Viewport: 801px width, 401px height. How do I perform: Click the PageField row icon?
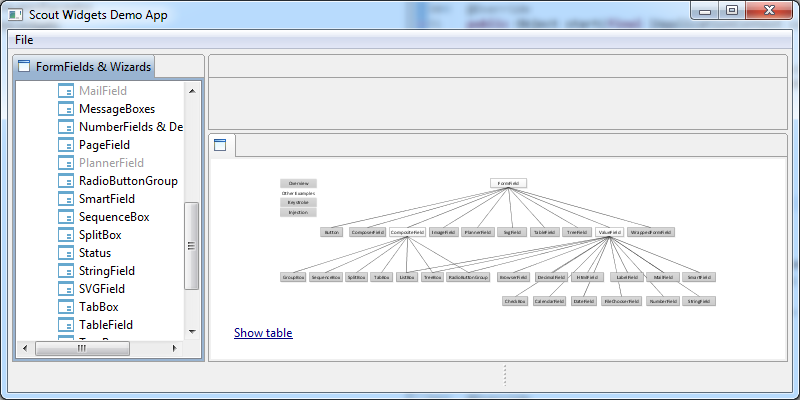coord(66,145)
